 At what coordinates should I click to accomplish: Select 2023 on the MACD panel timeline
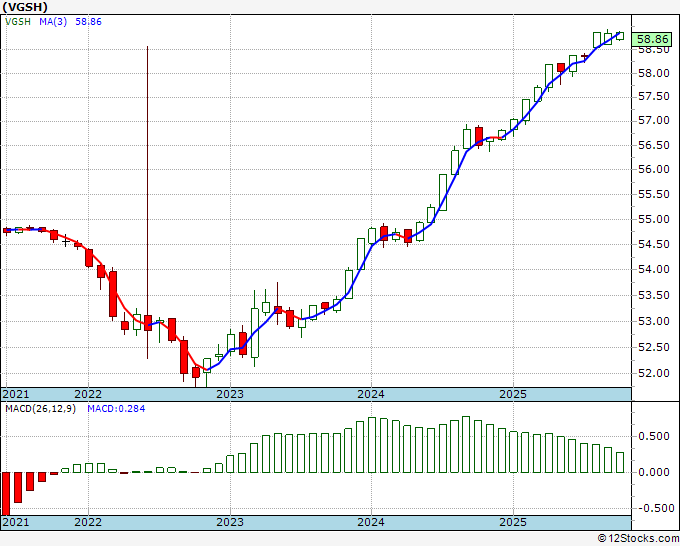coord(230,522)
